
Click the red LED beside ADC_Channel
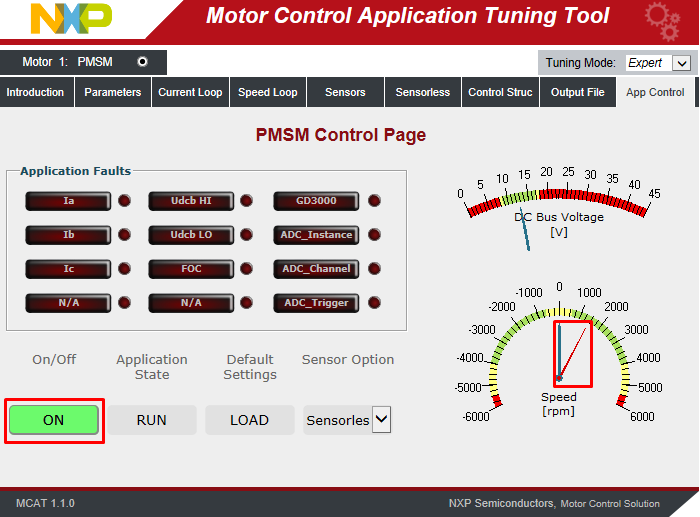click(374, 269)
